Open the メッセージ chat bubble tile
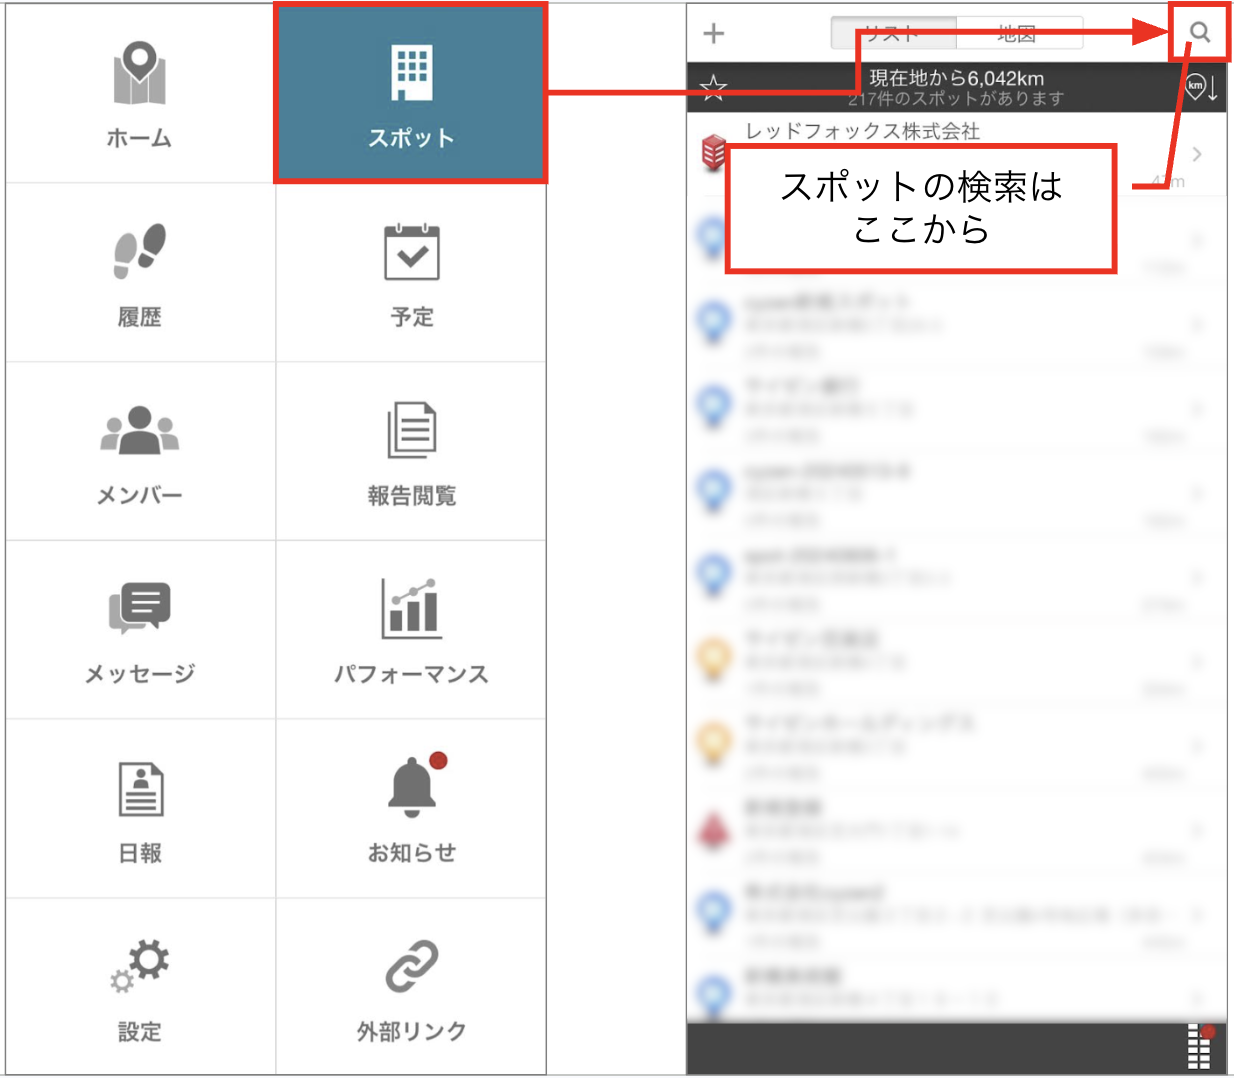Viewport: 1234px width, 1078px height. click(140, 630)
